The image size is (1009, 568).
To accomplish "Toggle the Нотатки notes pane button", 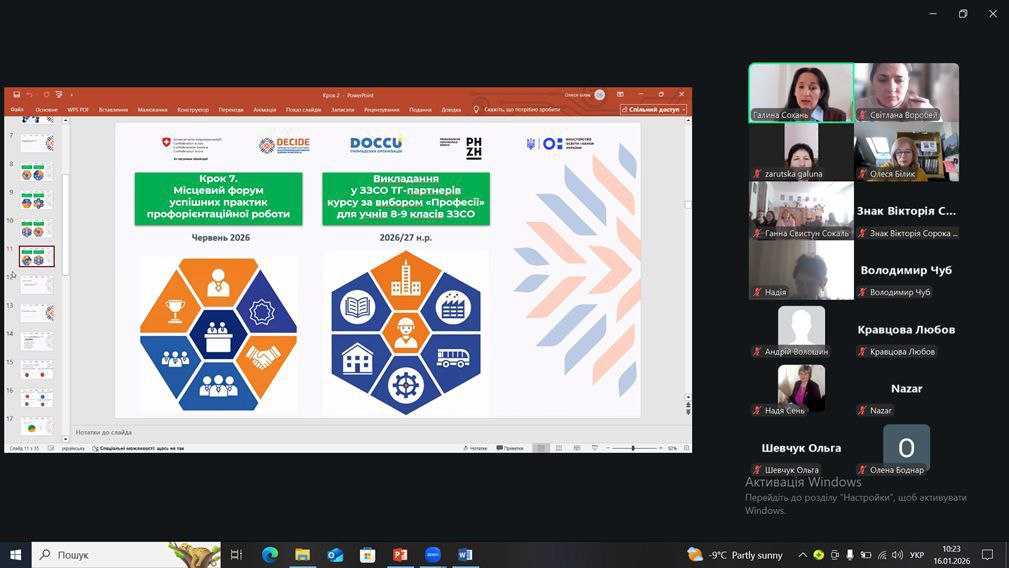I will tap(475, 448).
